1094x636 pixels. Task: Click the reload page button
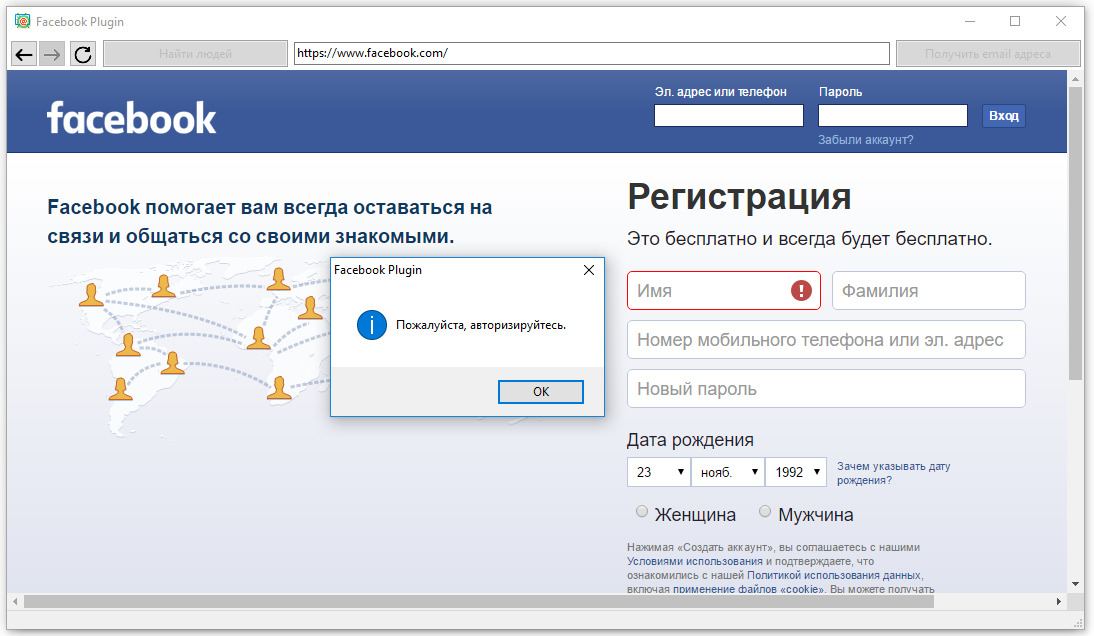[83, 54]
